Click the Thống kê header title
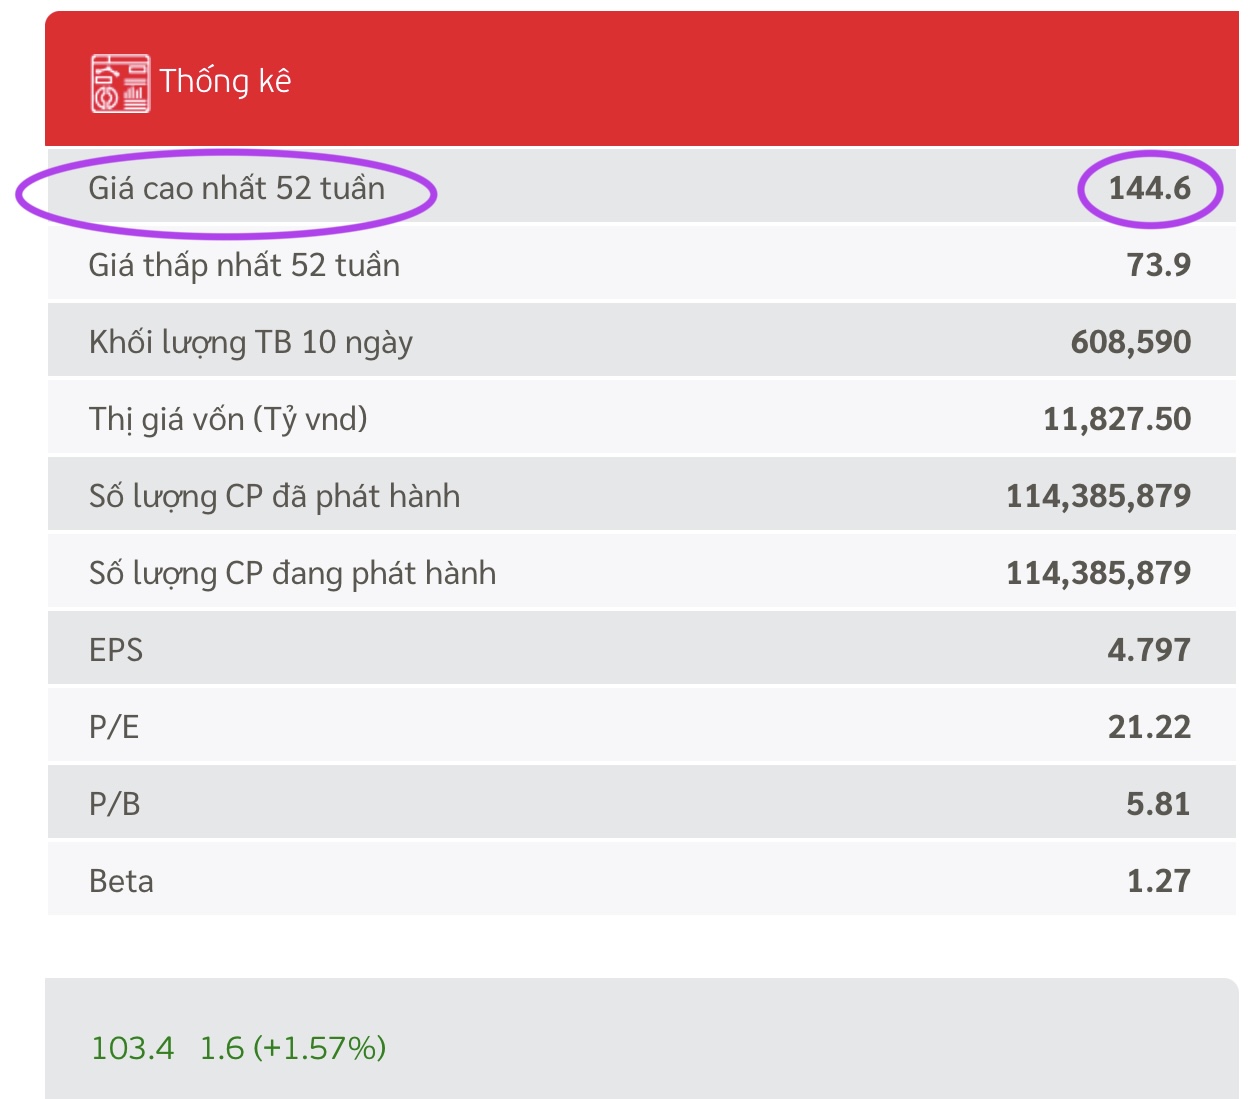 (225, 81)
